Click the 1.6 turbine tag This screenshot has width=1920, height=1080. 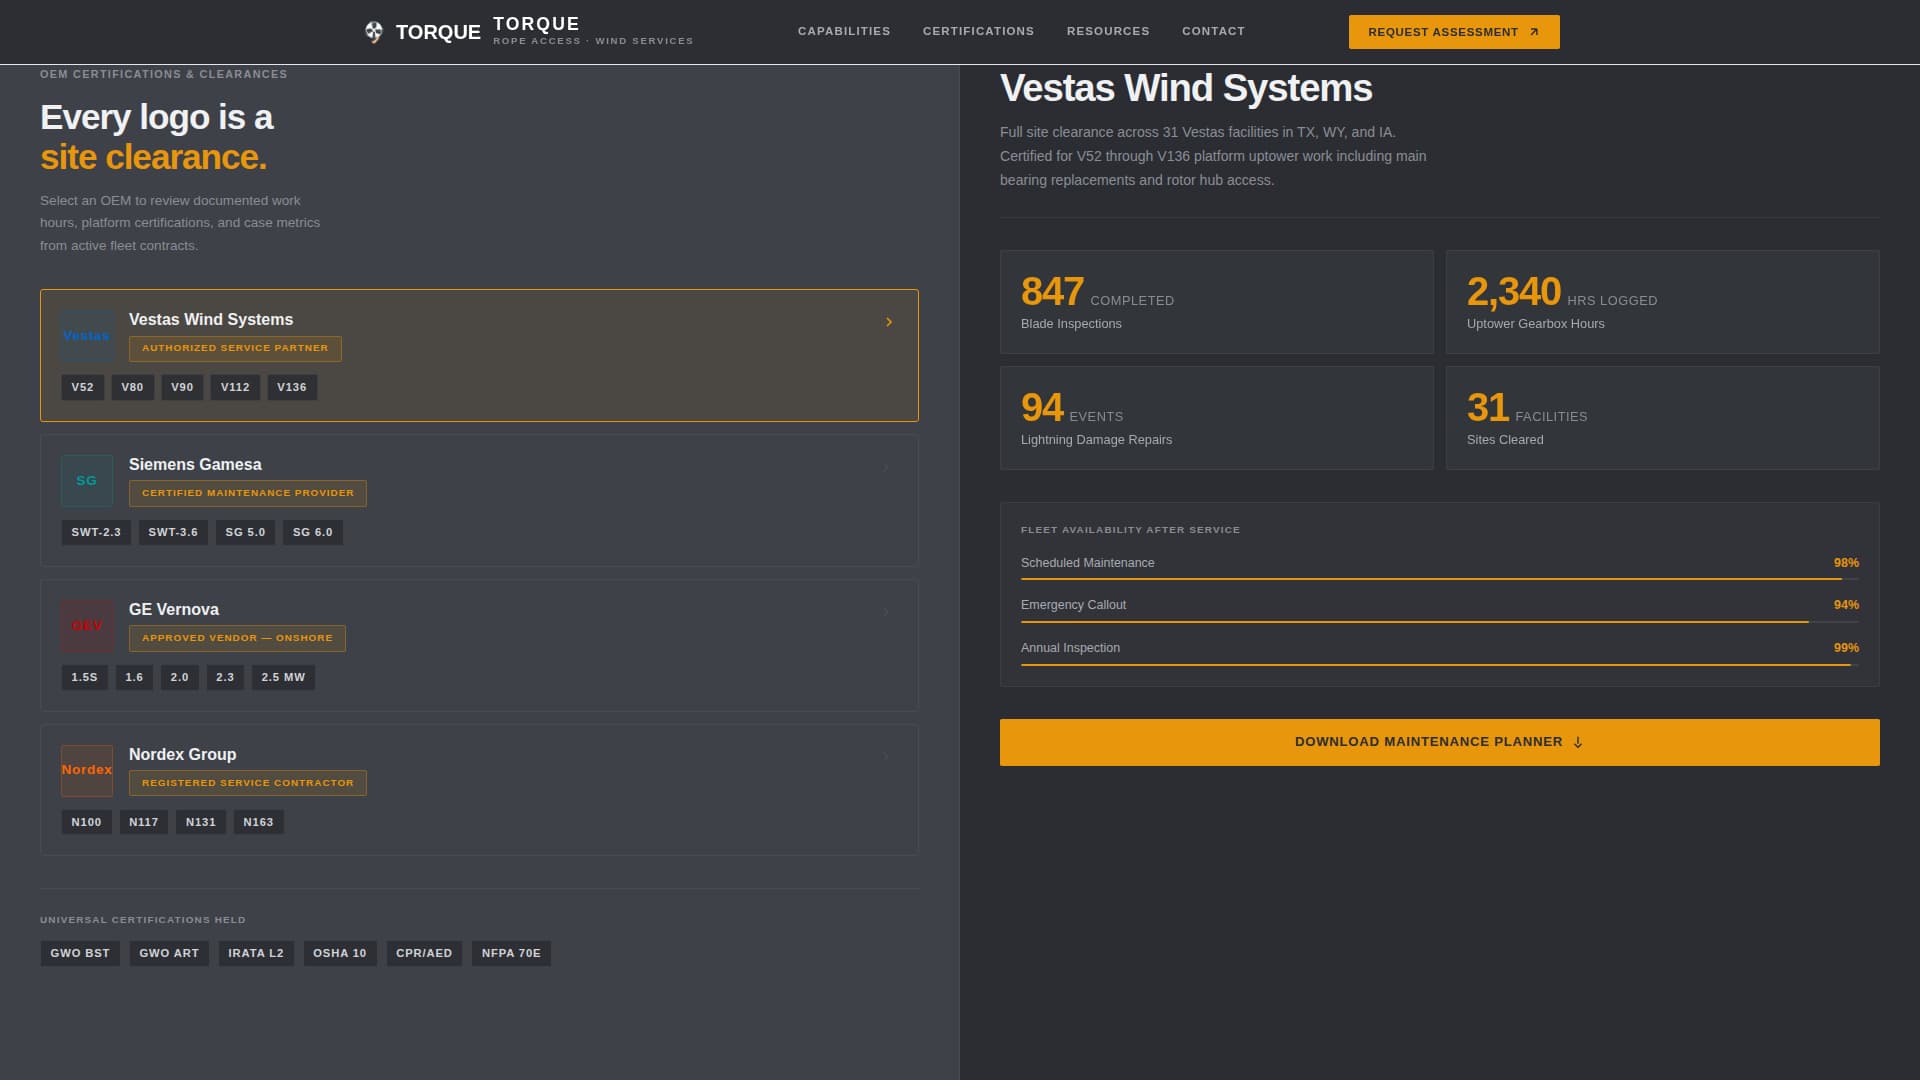point(134,678)
